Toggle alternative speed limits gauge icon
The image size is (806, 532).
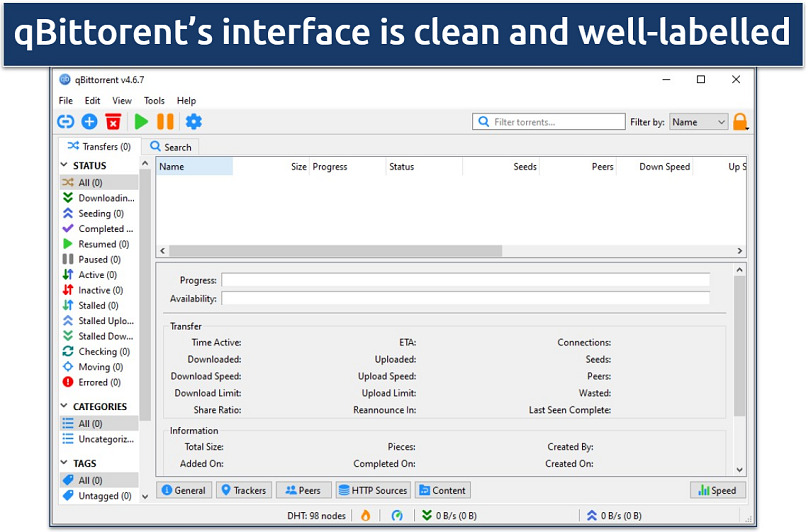[x=397, y=516]
